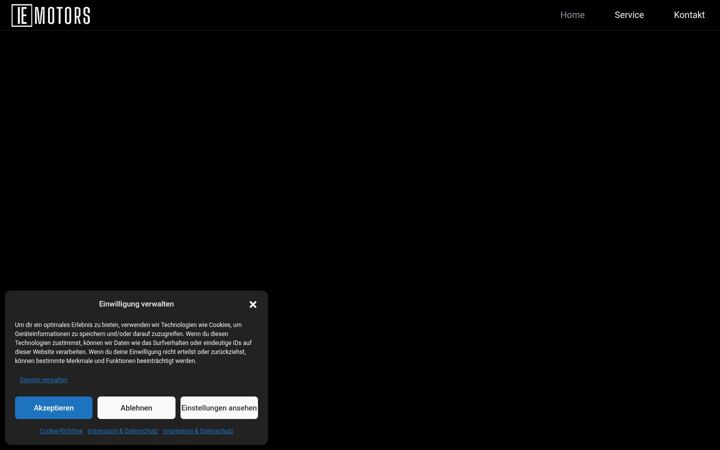Decline cookies via the Ablehnen button

[x=136, y=408]
